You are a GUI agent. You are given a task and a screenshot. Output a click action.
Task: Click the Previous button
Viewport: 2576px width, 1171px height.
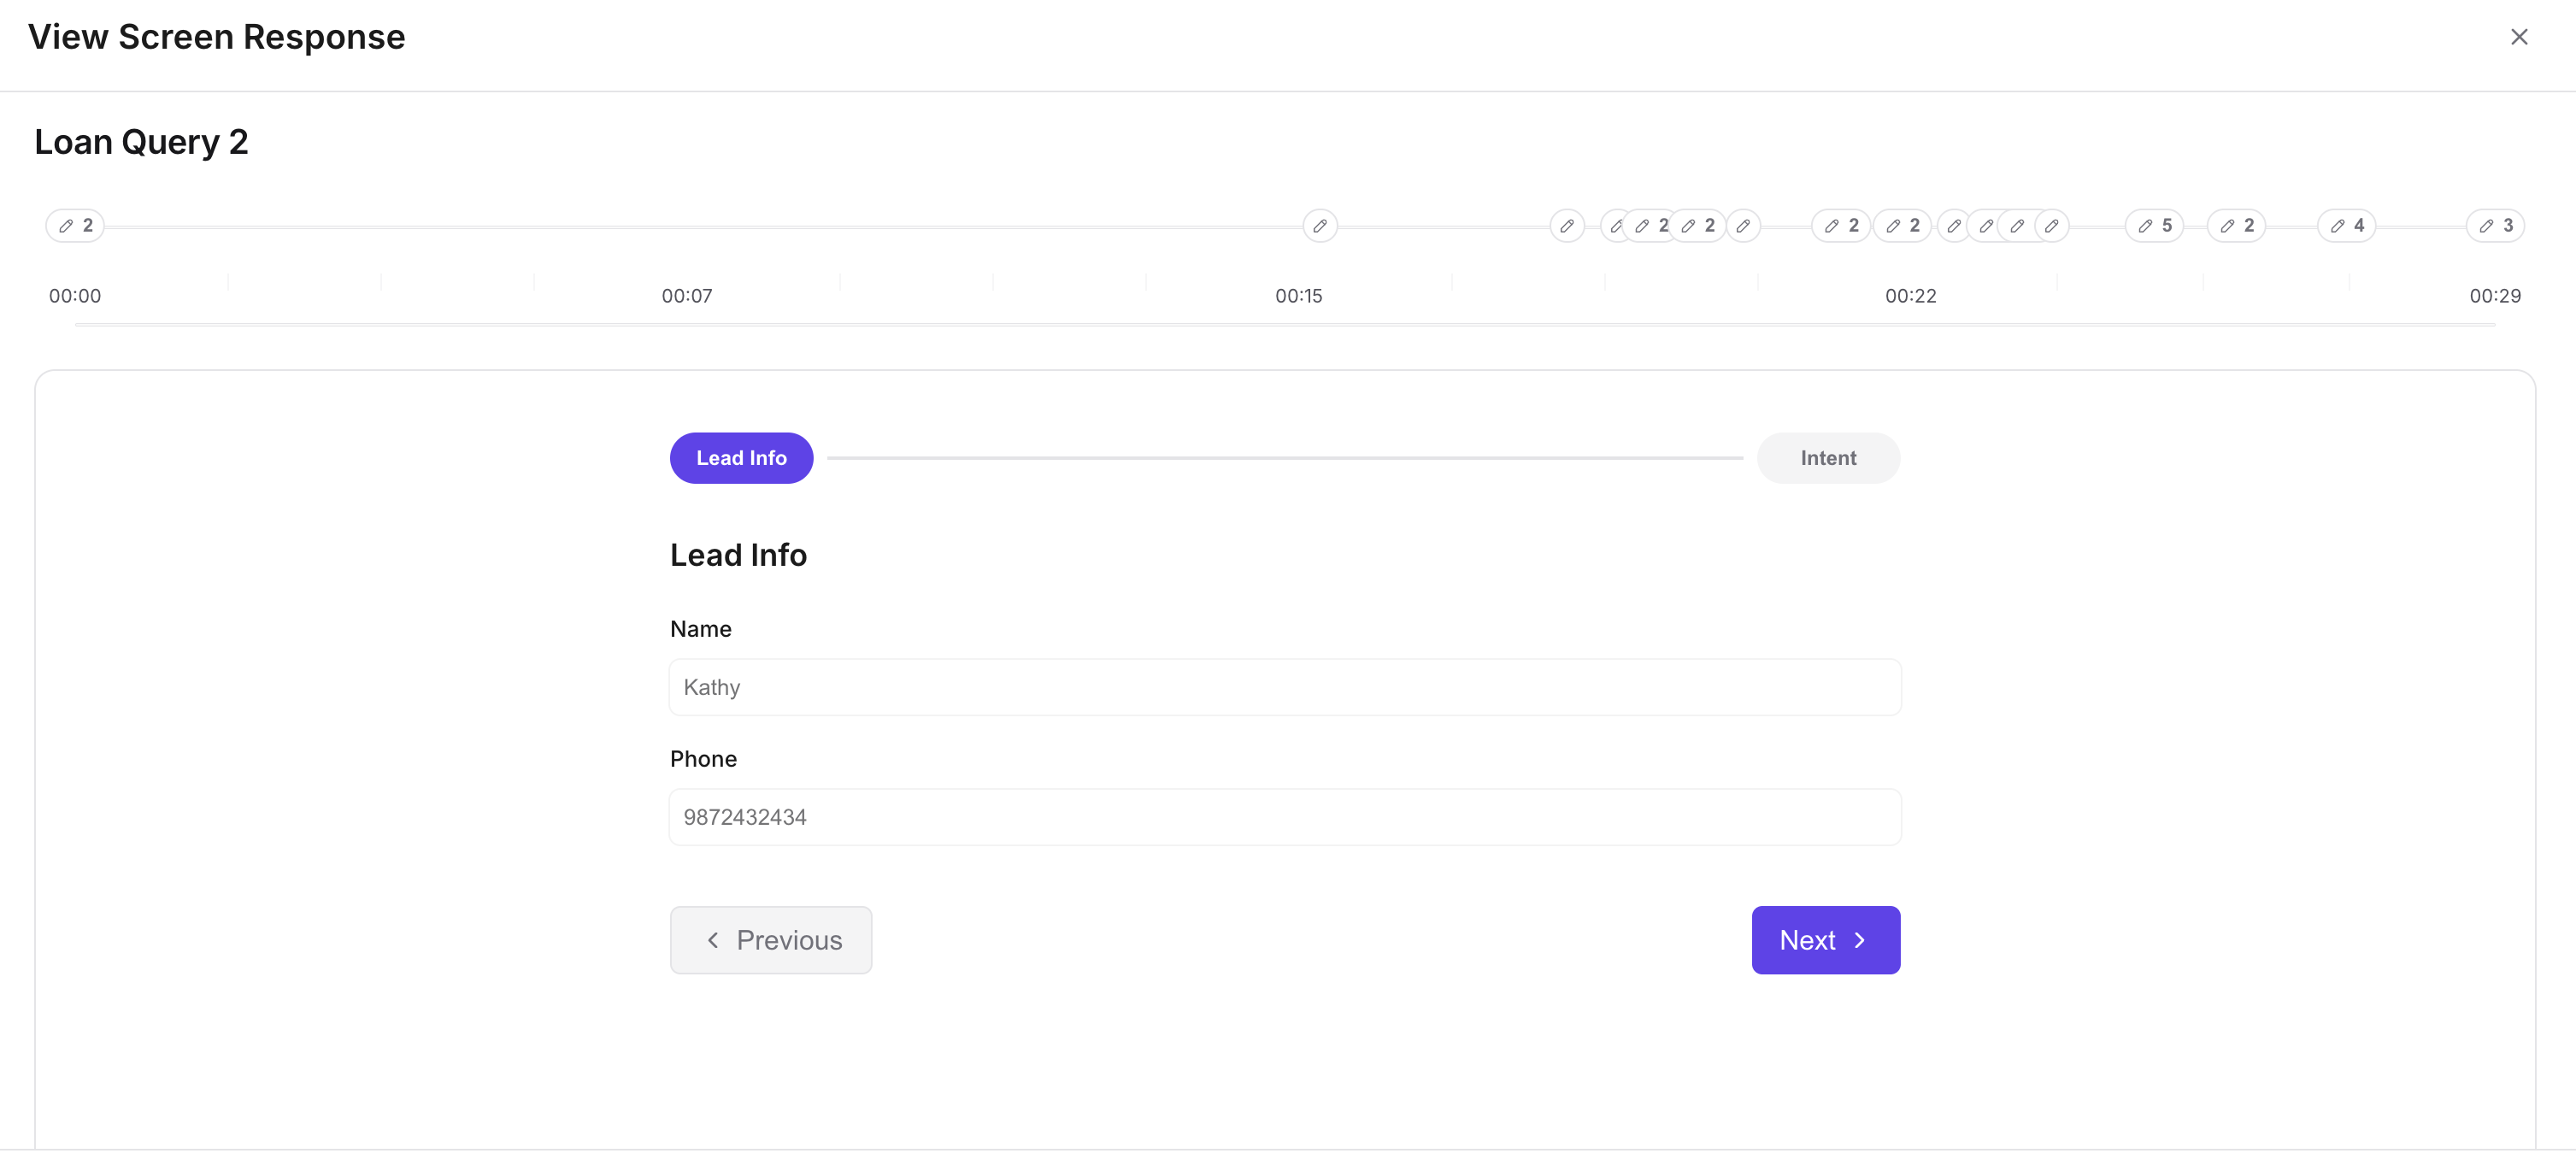(x=771, y=940)
